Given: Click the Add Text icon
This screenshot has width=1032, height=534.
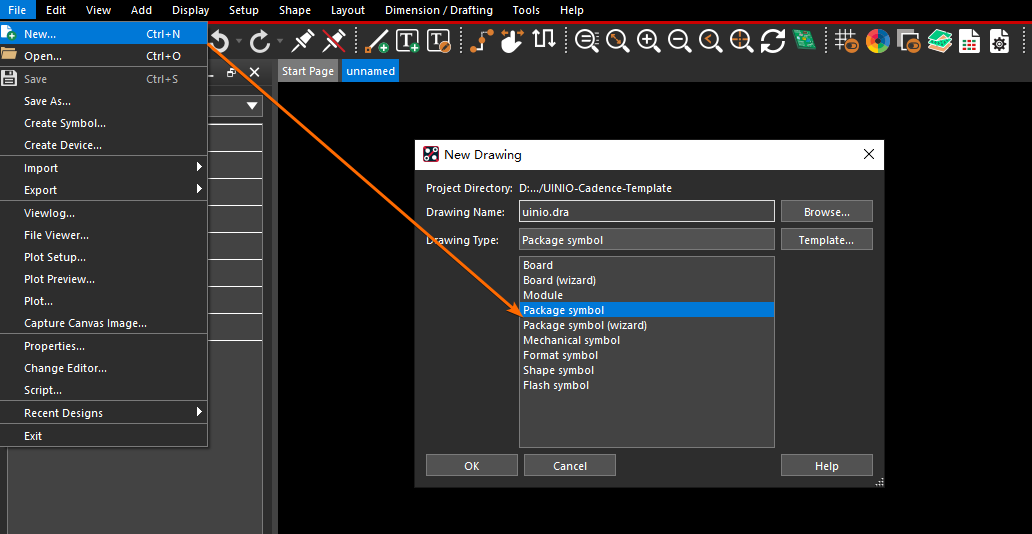Looking at the screenshot, I should click(x=408, y=41).
